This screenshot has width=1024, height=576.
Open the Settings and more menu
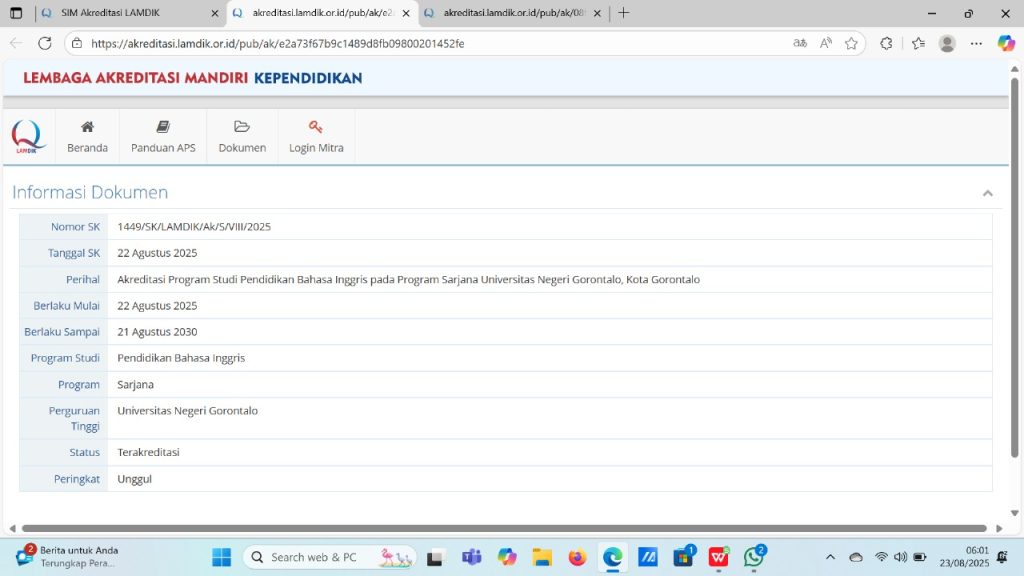tap(976, 43)
